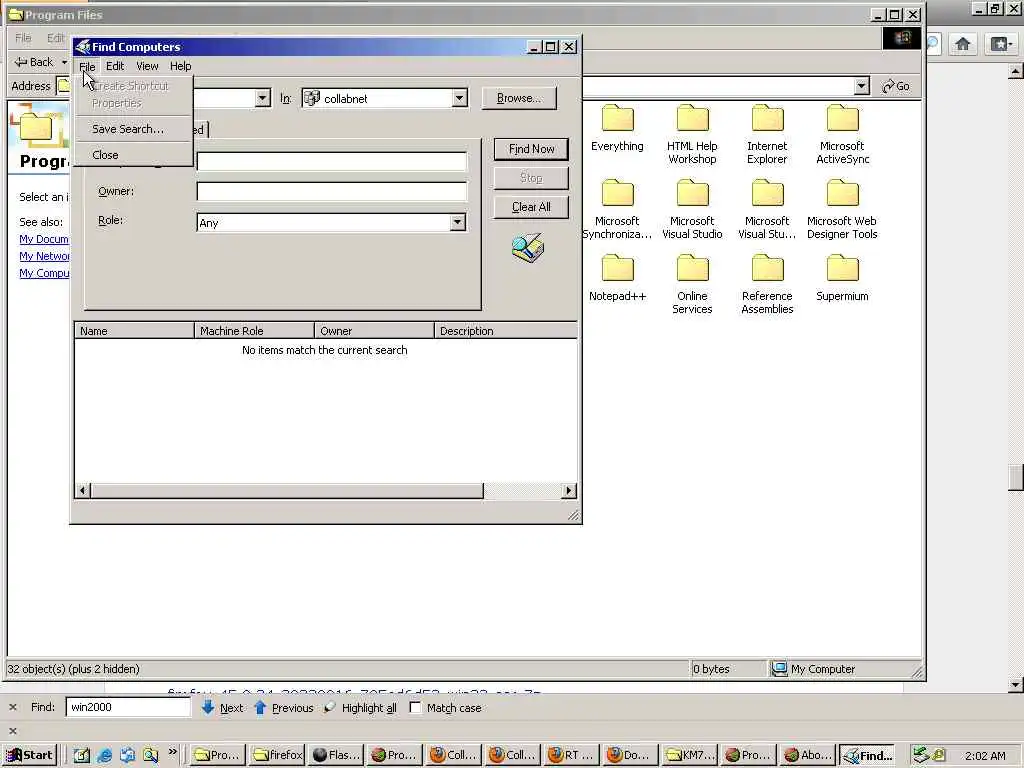The image size is (1024, 768).
Task: Click the bookmarks star icon in browser
Action: coord(1000,44)
